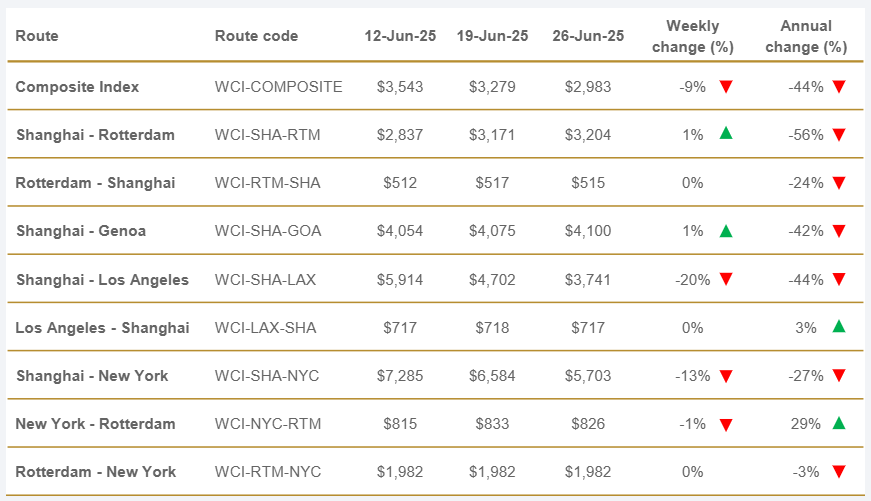Click the green up arrow for New York - Rotterdam annual change
This screenshot has width=871, height=501.
(x=839, y=424)
